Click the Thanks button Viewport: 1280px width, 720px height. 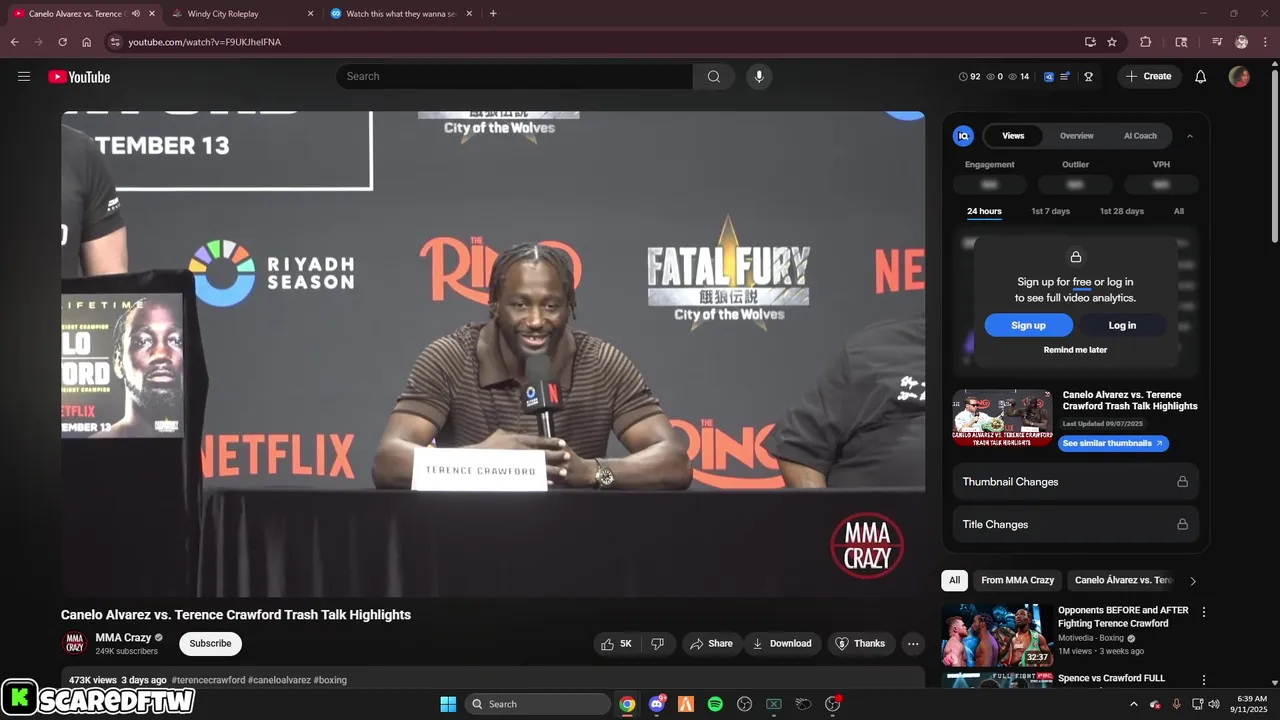[861, 644]
